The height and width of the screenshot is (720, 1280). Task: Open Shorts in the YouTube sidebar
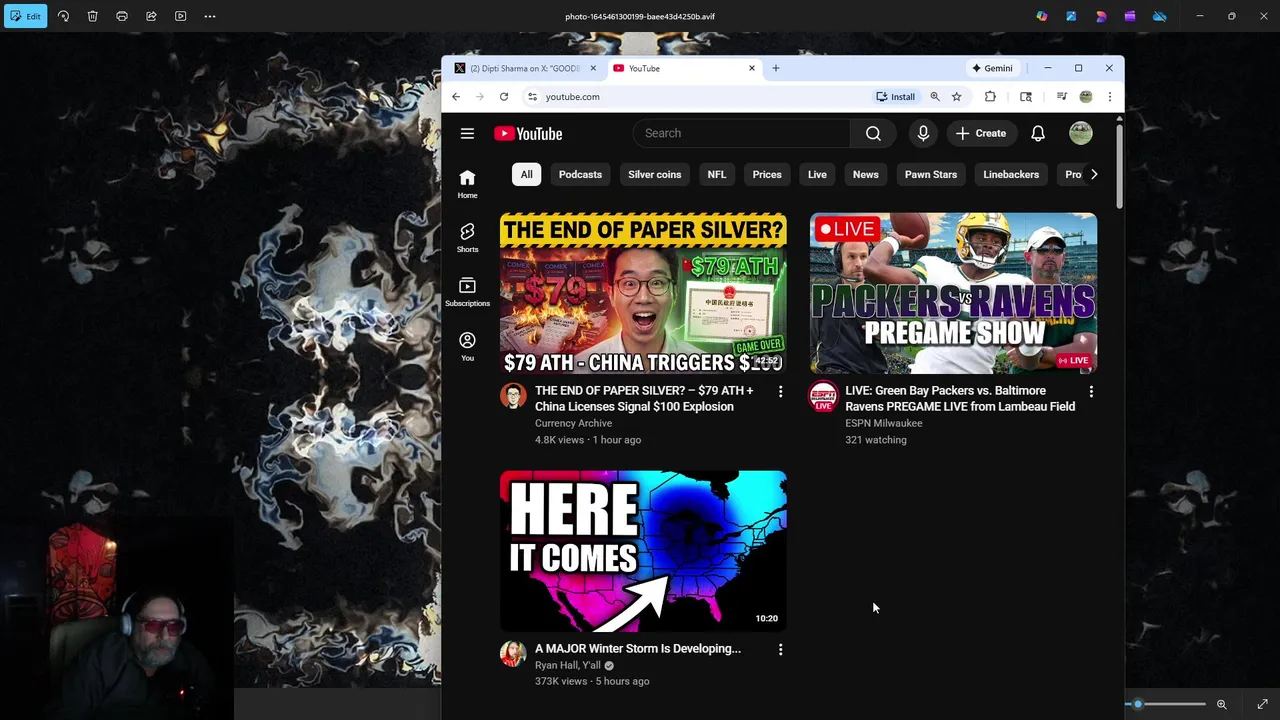(467, 238)
